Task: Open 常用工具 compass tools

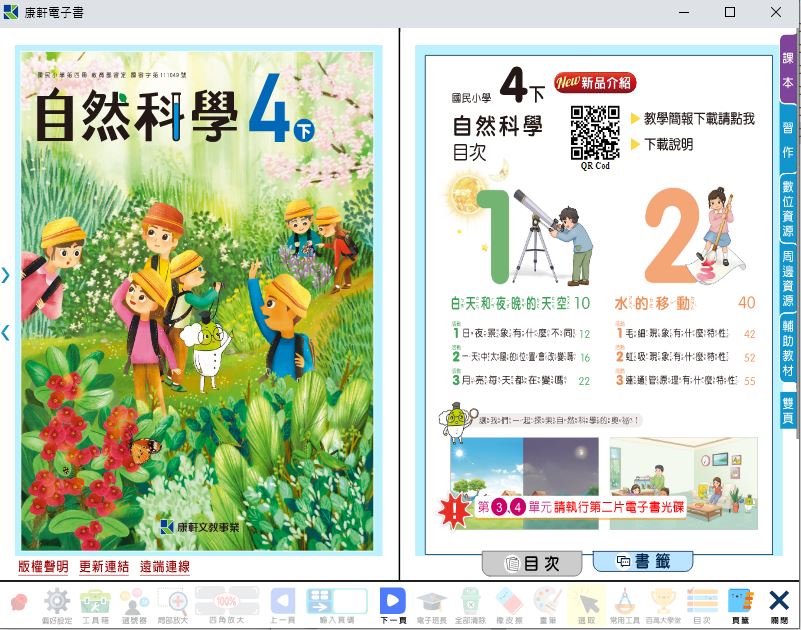Action: pyautogui.click(x=624, y=606)
